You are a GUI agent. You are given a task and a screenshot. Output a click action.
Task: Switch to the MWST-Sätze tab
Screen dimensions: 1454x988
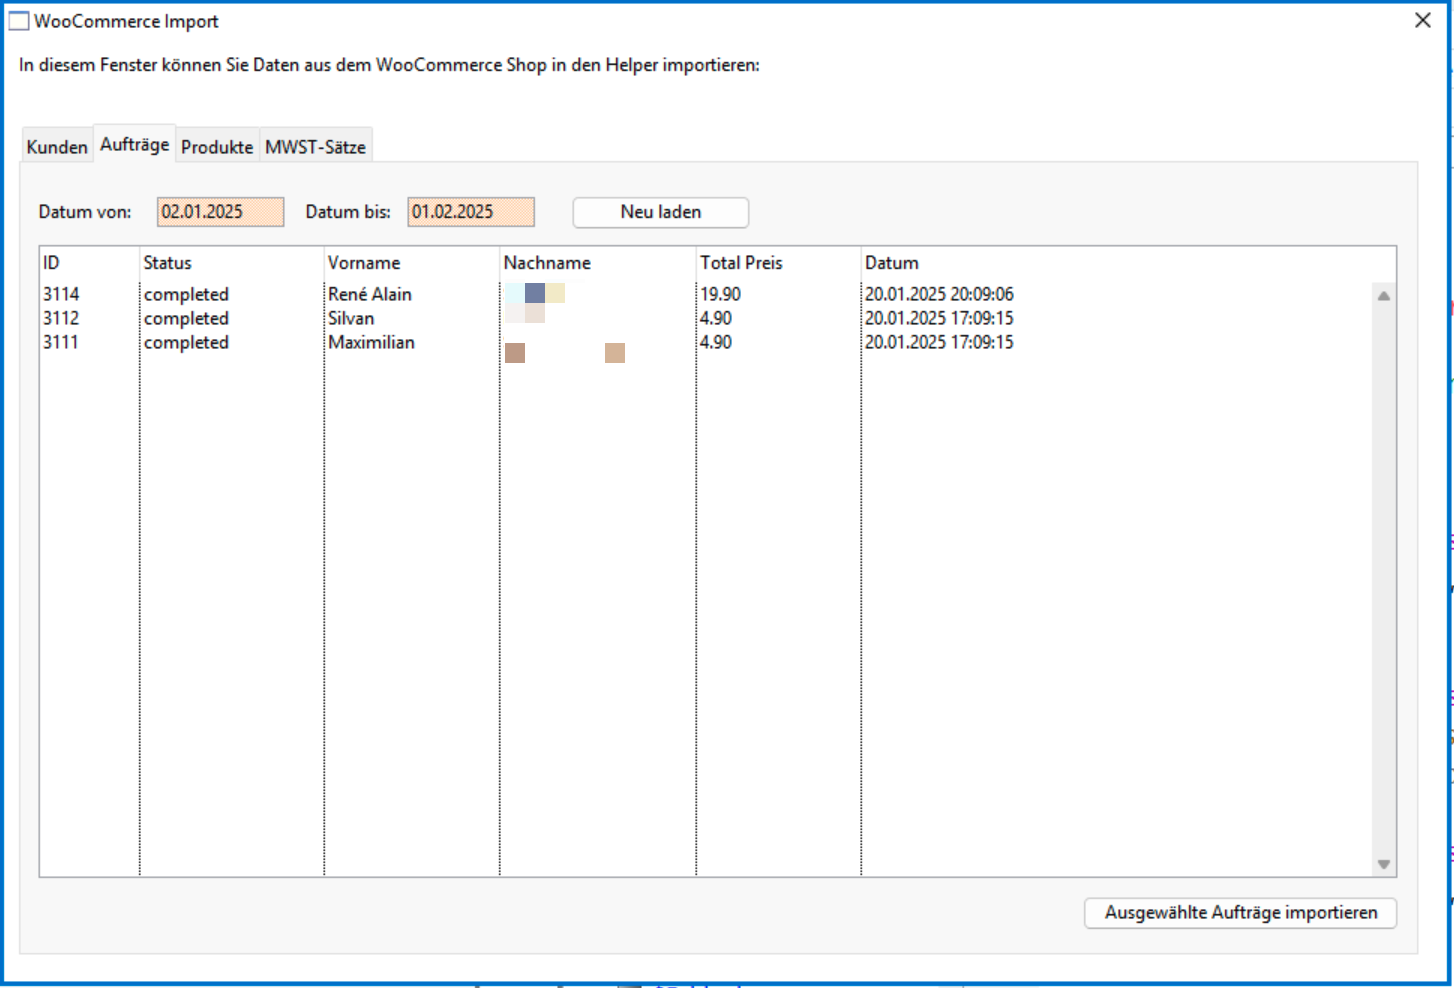point(315,147)
